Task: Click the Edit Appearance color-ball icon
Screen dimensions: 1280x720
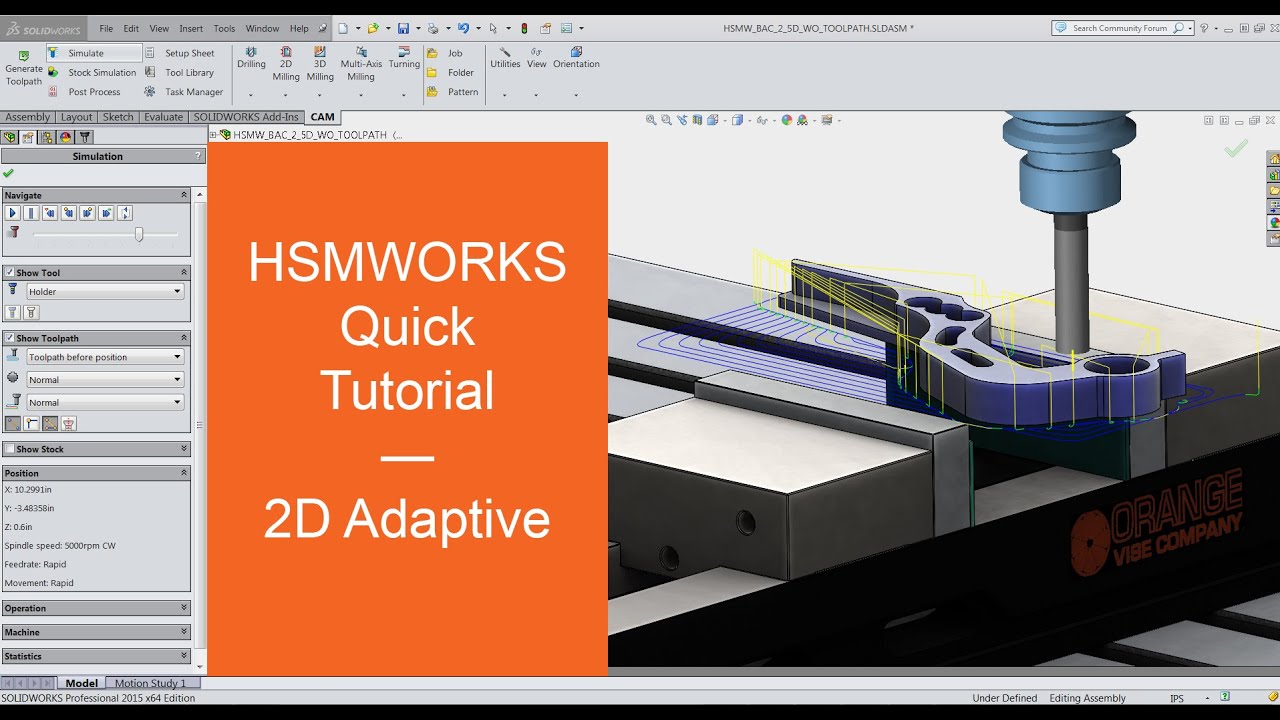Action: pyautogui.click(x=787, y=120)
